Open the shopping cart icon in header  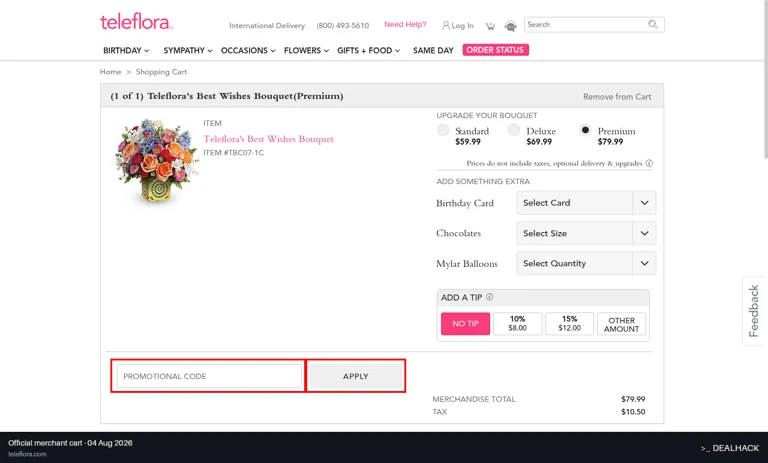[x=490, y=26]
